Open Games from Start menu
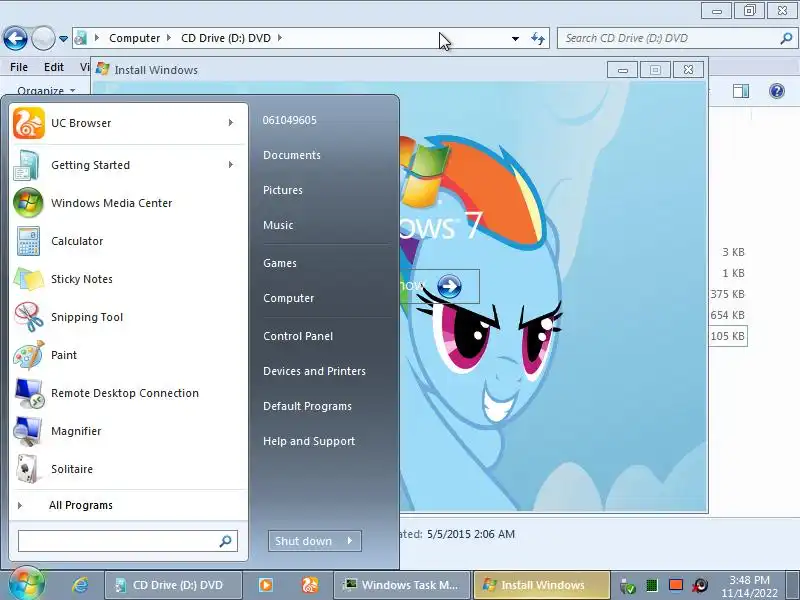The width and height of the screenshot is (800, 600). (x=280, y=263)
